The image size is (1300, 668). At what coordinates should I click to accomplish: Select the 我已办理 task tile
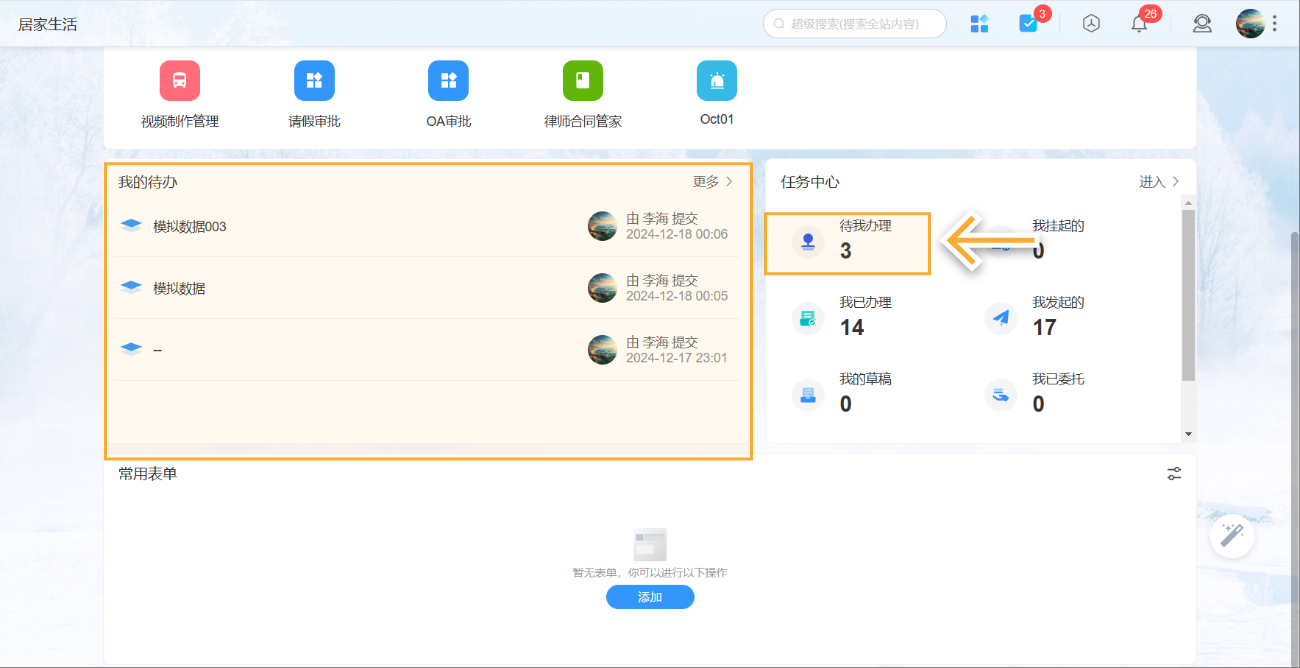tap(850, 318)
